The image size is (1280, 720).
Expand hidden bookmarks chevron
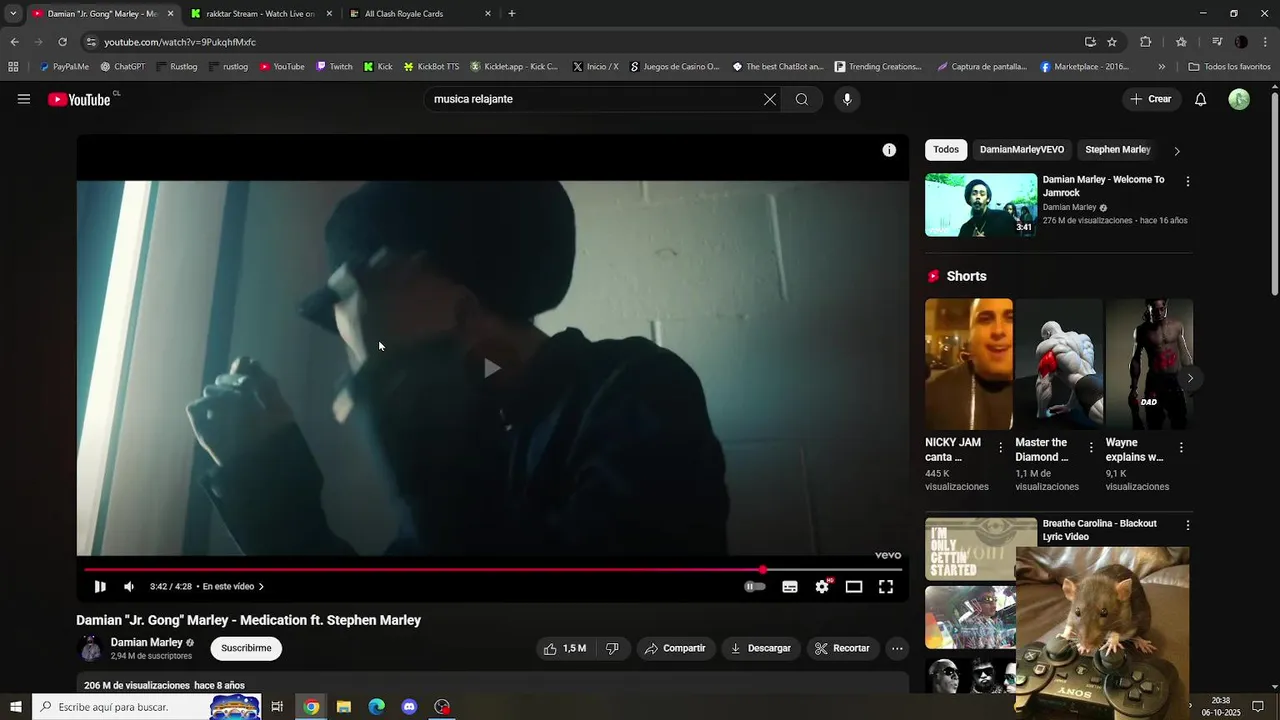1161,67
